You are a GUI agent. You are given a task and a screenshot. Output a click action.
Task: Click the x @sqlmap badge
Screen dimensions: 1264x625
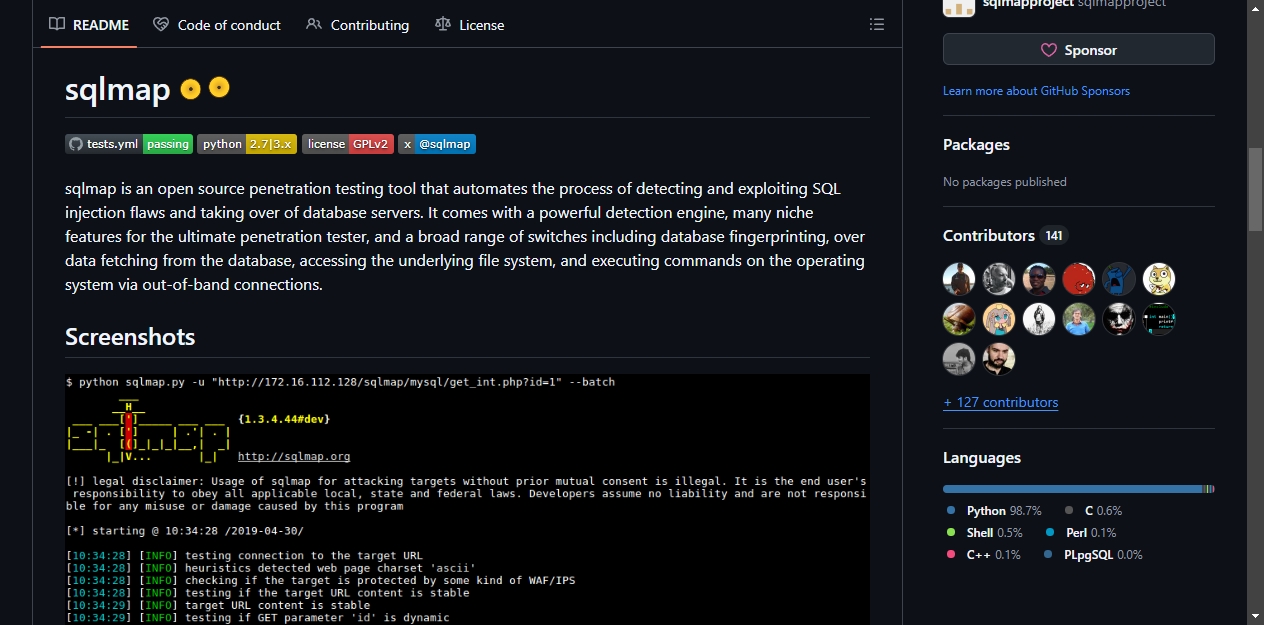(437, 144)
